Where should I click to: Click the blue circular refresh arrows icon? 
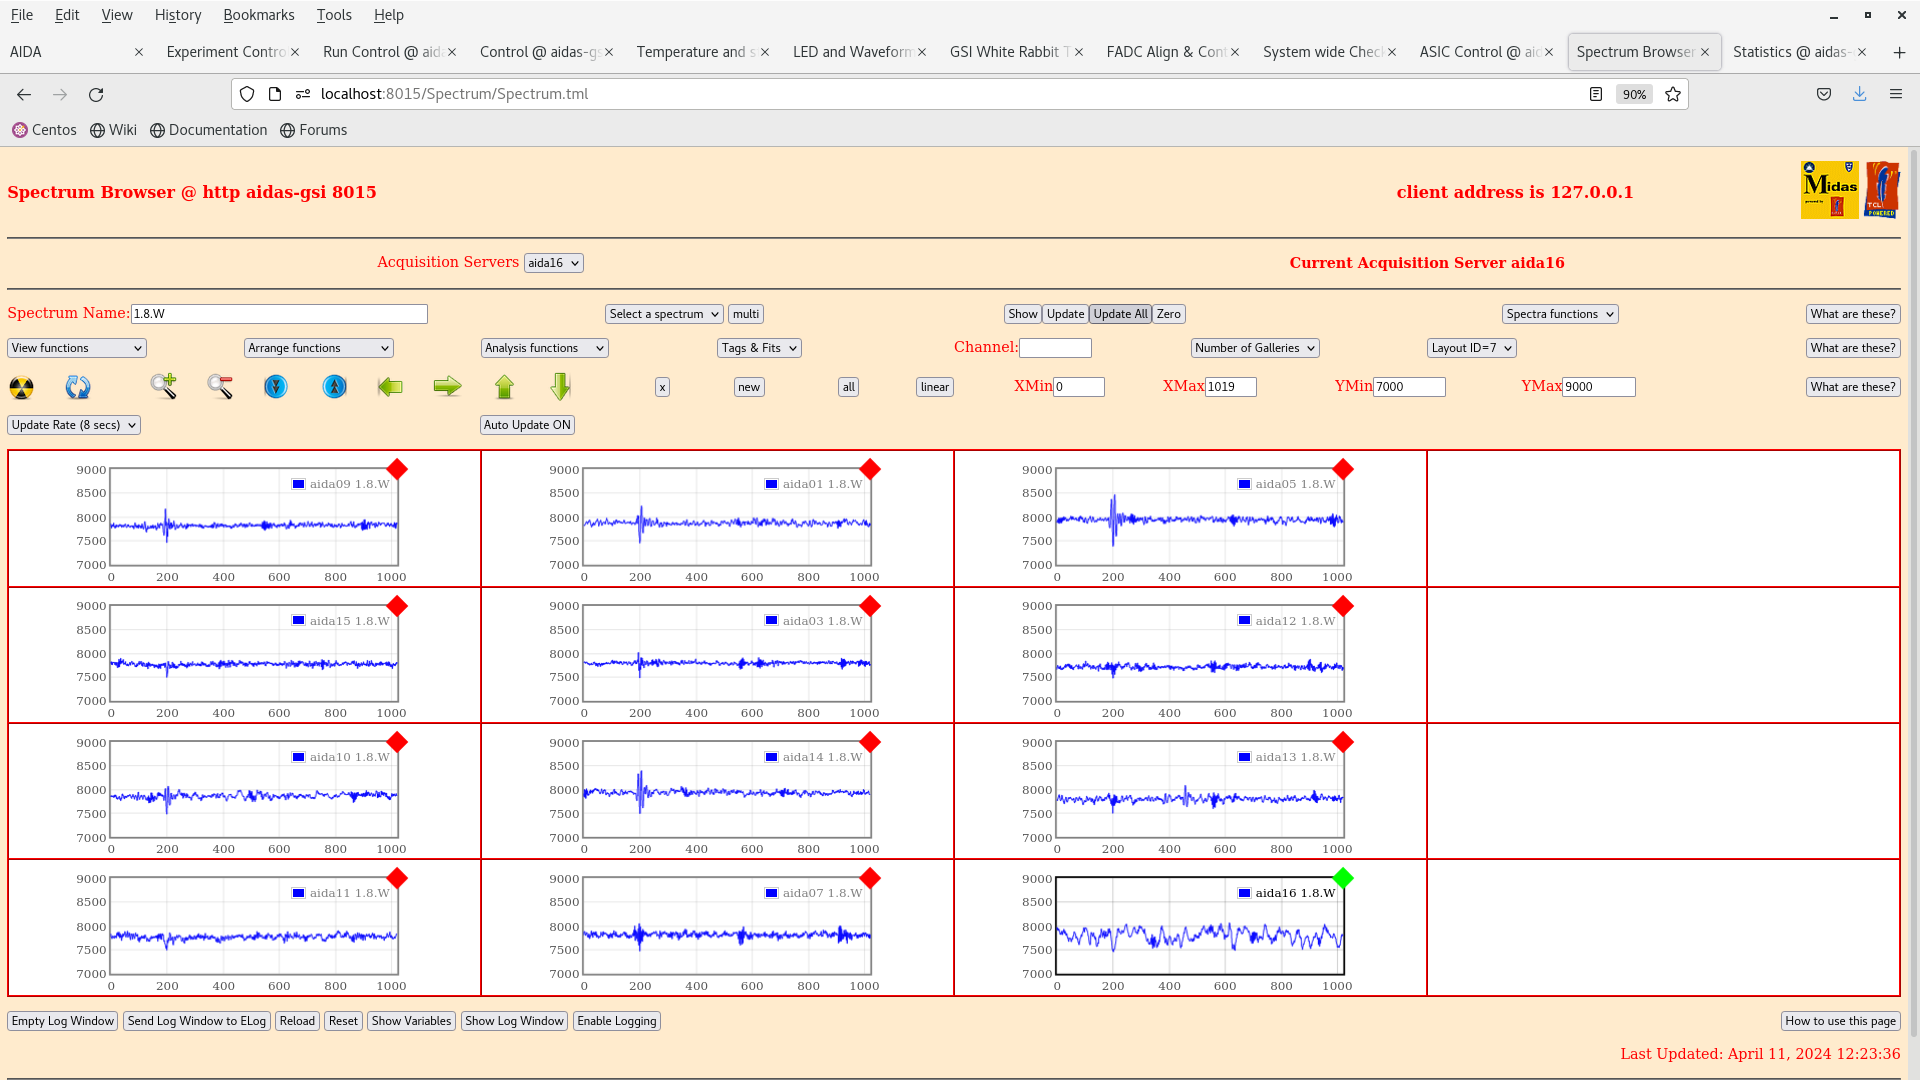click(78, 387)
